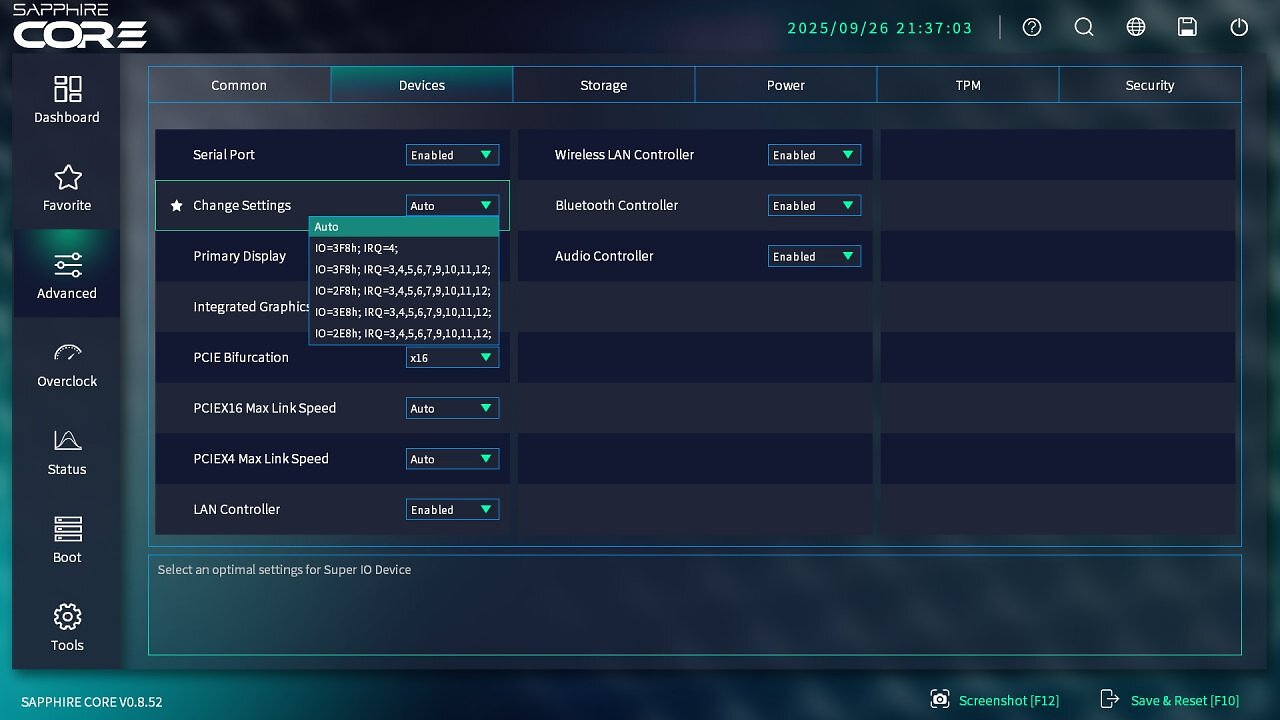Switch to the Devices tab
Viewport: 1280px width, 720px height.
click(422, 85)
